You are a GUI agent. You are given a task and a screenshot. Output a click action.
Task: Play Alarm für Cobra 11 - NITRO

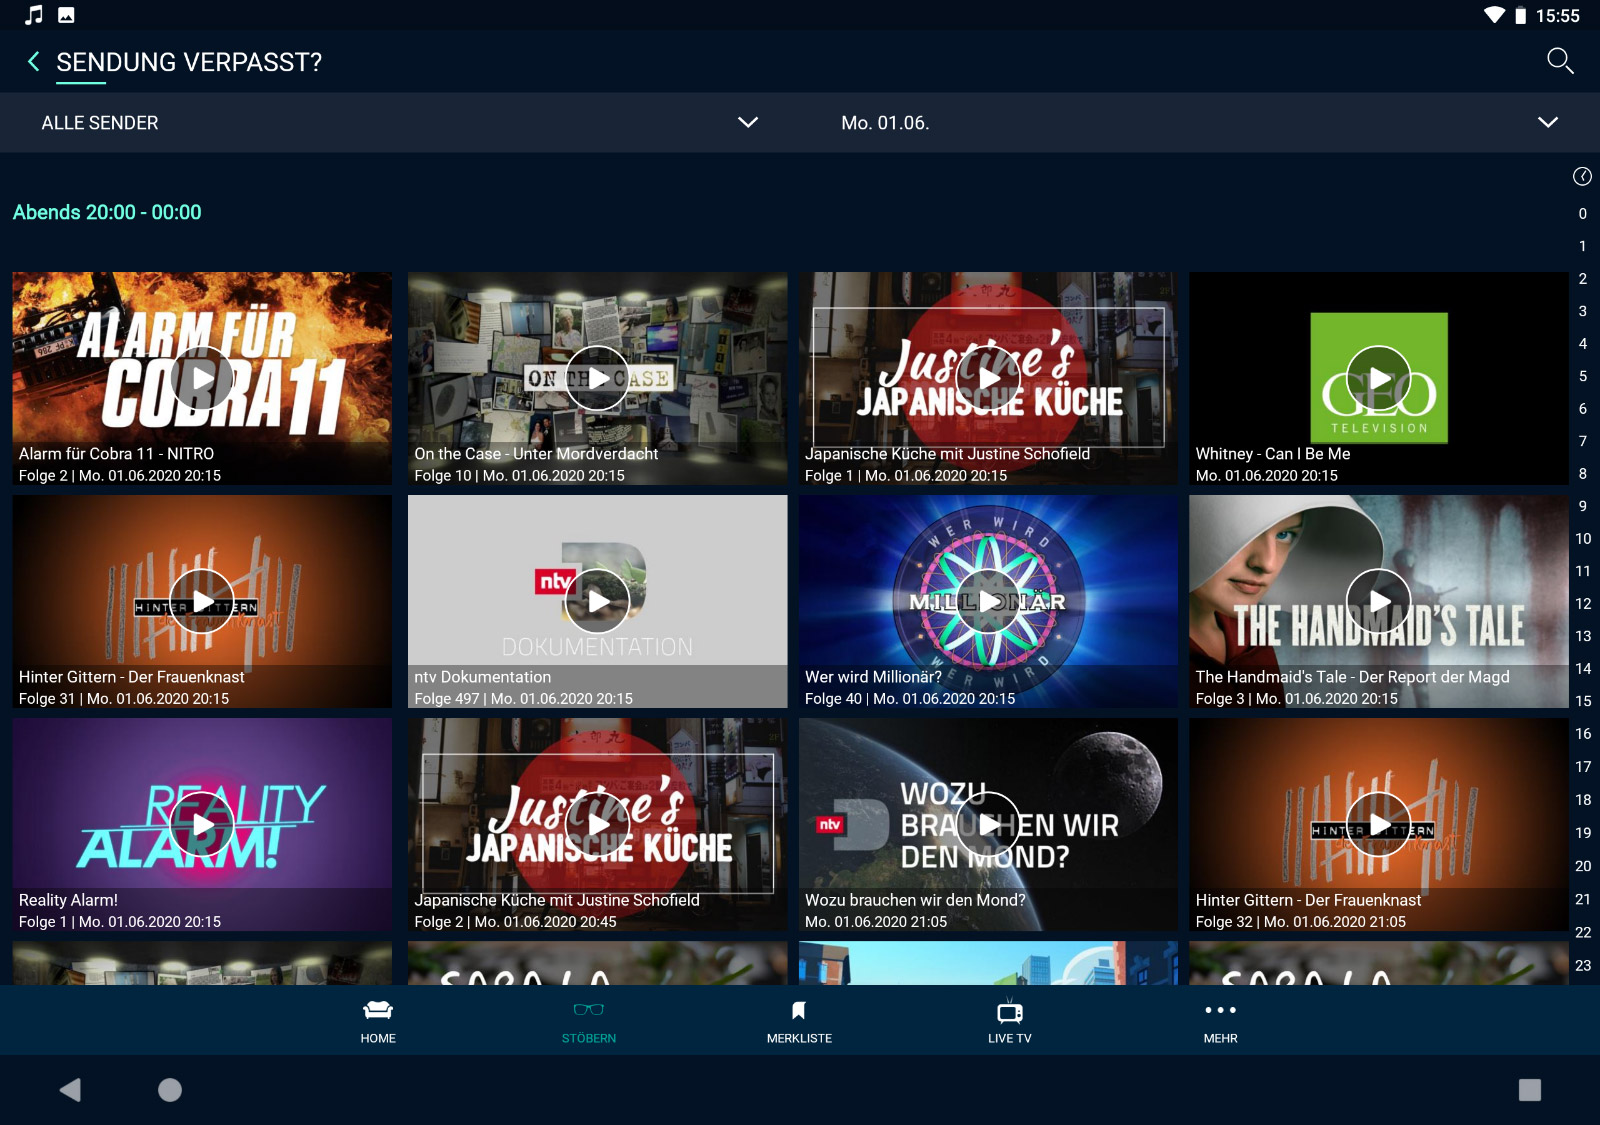coord(202,378)
